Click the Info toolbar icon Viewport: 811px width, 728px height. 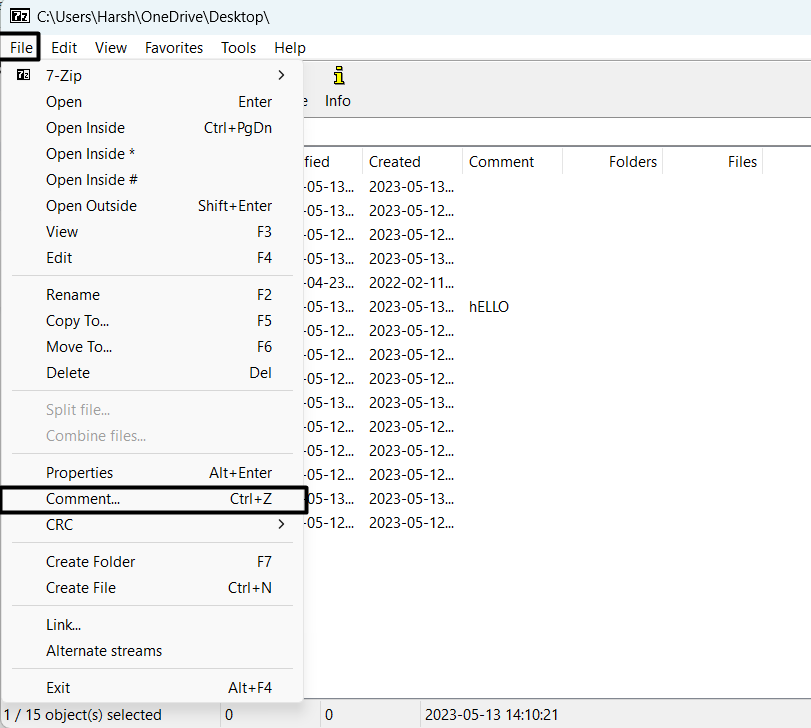pyautogui.click(x=338, y=87)
